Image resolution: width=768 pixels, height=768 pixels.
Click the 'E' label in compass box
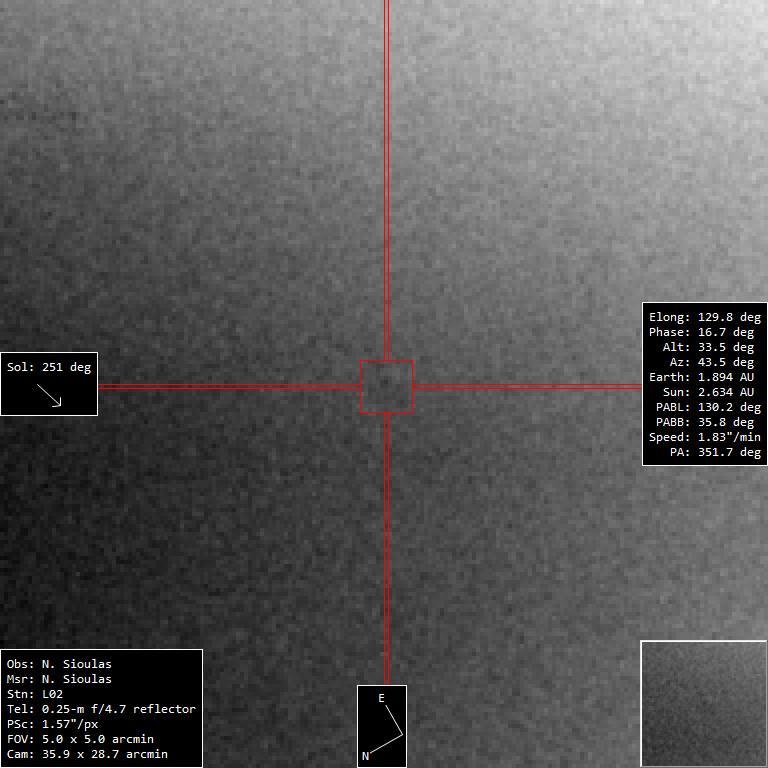tap(382, 698)
